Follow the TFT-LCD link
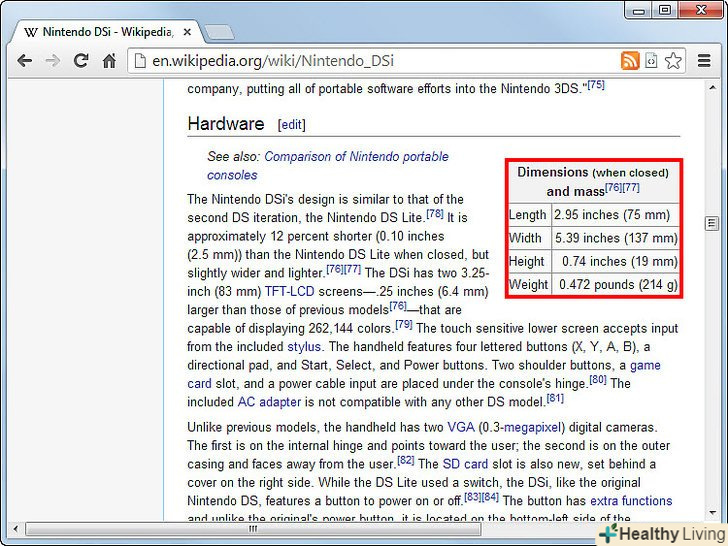This screenshot has width=728, height=546. pyautogui.click(x=289, y=292)
